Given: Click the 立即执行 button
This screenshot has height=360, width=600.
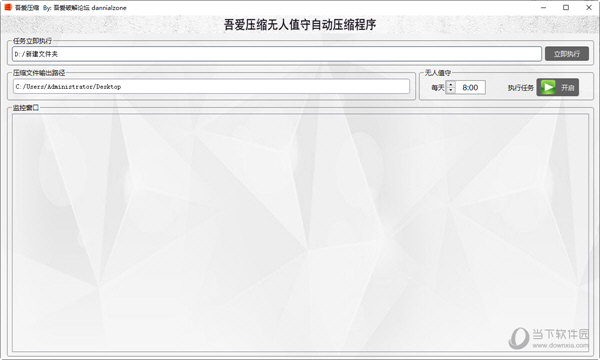Looking at the screenshot, I should pyautogui.click(x=567, y=54).
